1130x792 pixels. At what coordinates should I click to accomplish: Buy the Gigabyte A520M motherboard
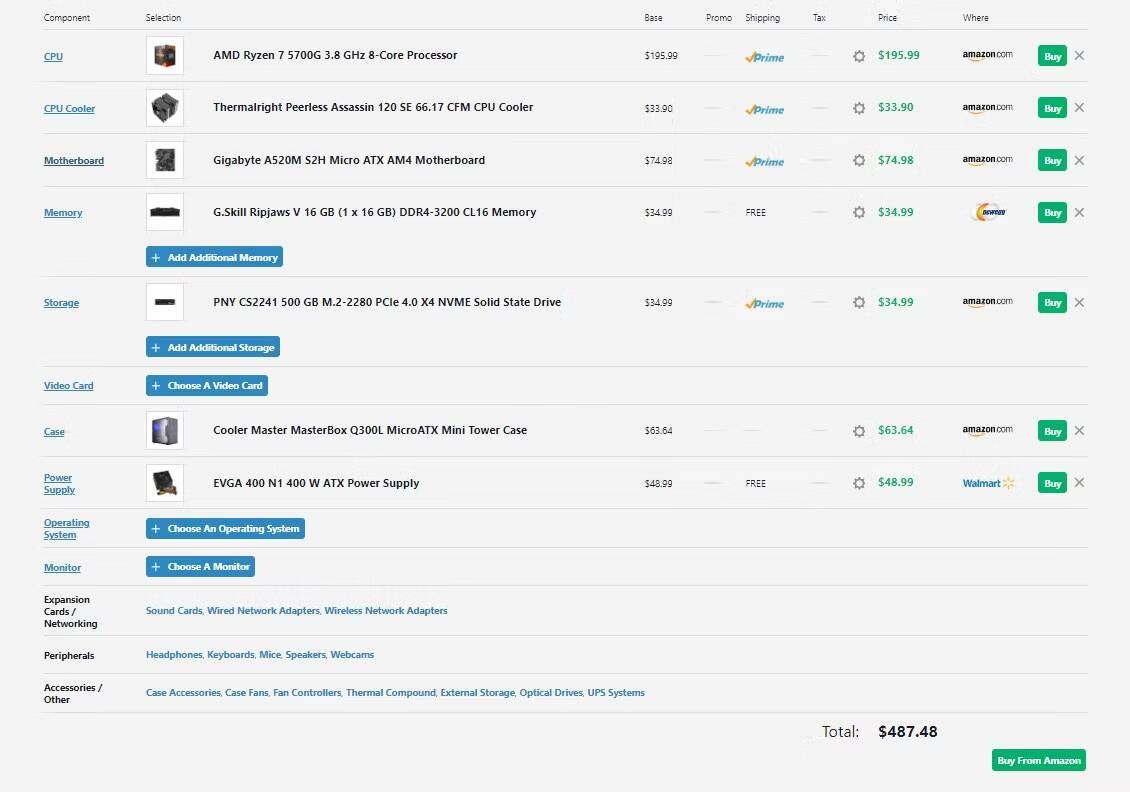[x=1052, y=160]
